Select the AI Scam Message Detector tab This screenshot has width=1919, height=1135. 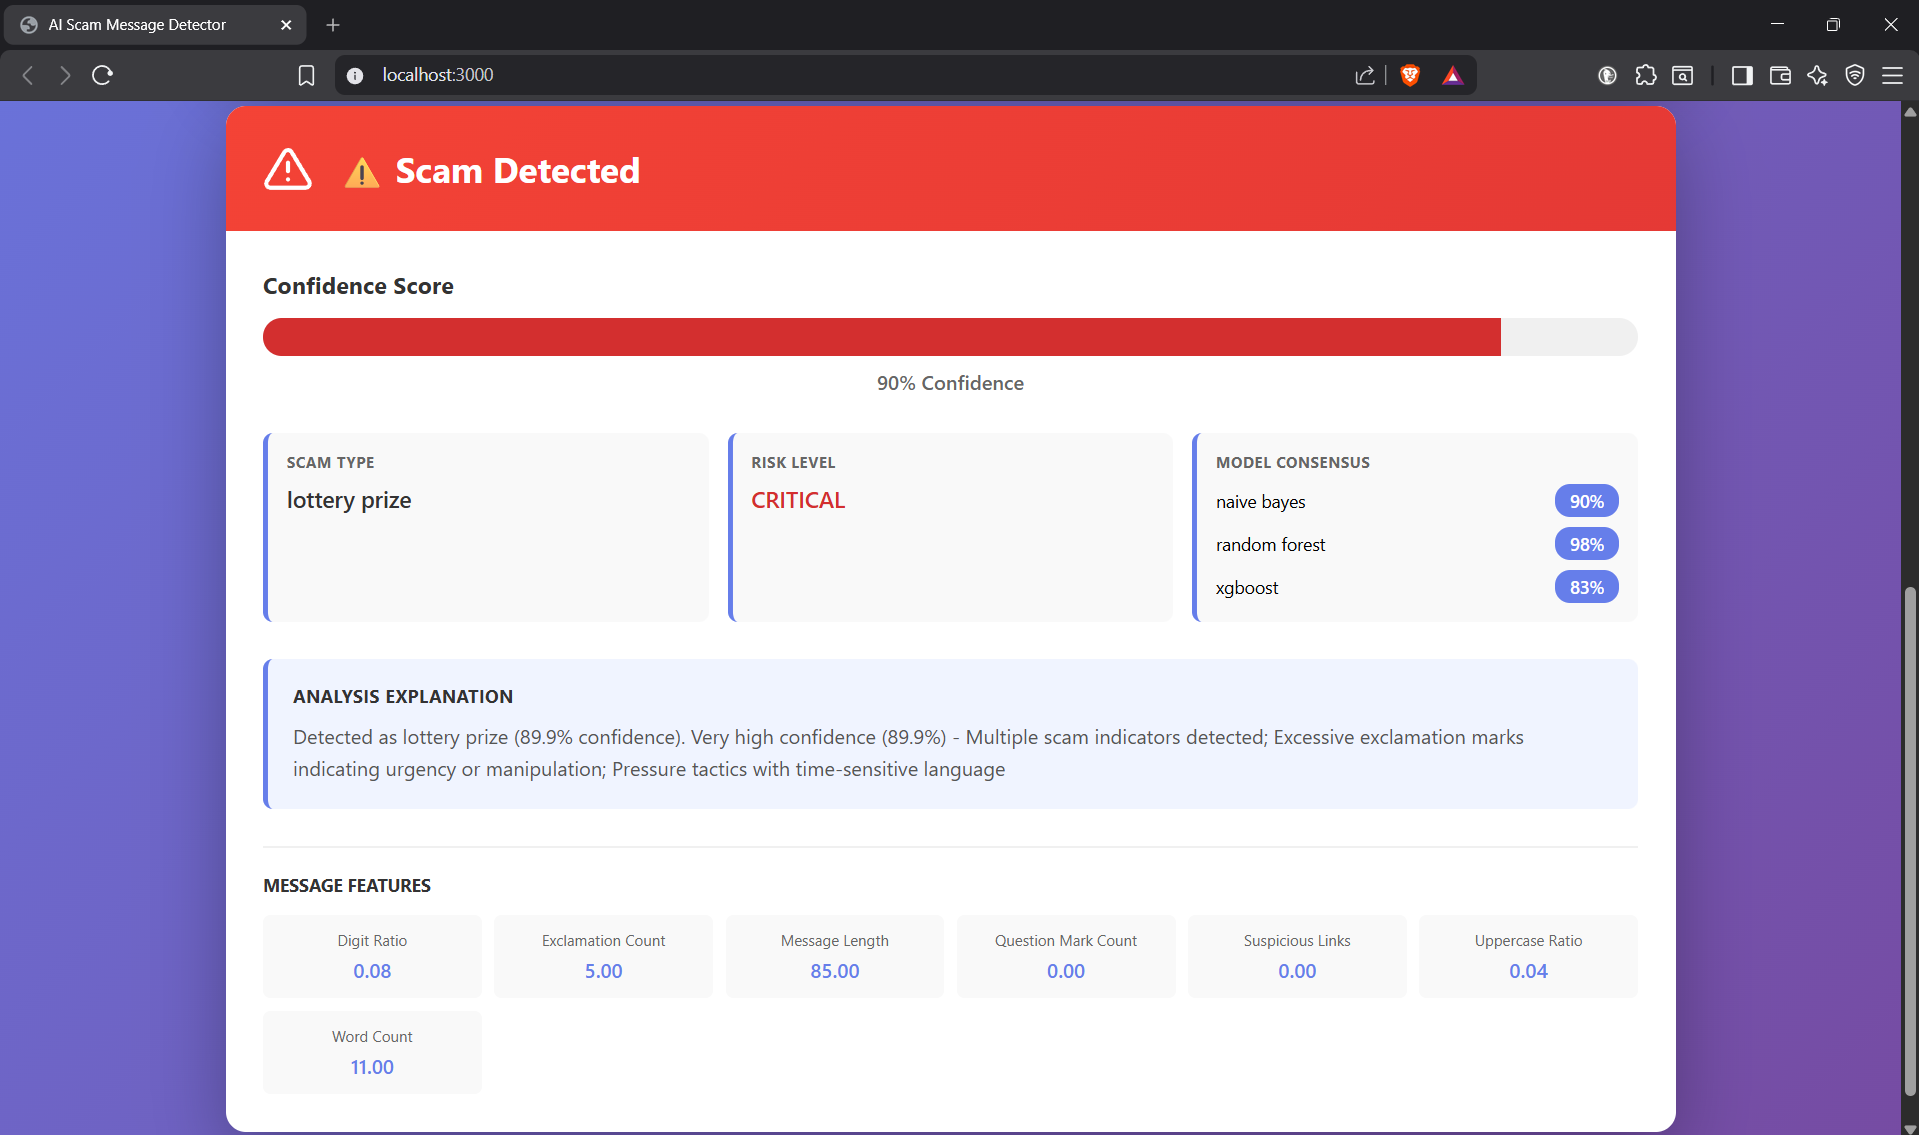click(155, 25)
